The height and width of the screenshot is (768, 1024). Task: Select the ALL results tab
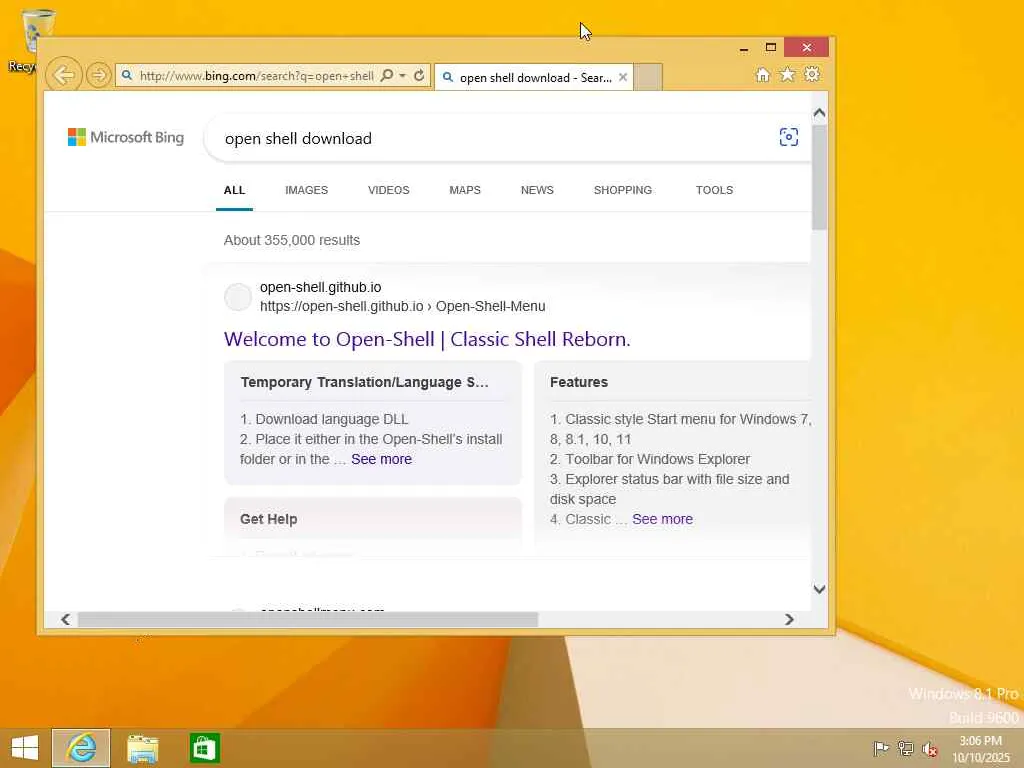[x=234, y=190]
